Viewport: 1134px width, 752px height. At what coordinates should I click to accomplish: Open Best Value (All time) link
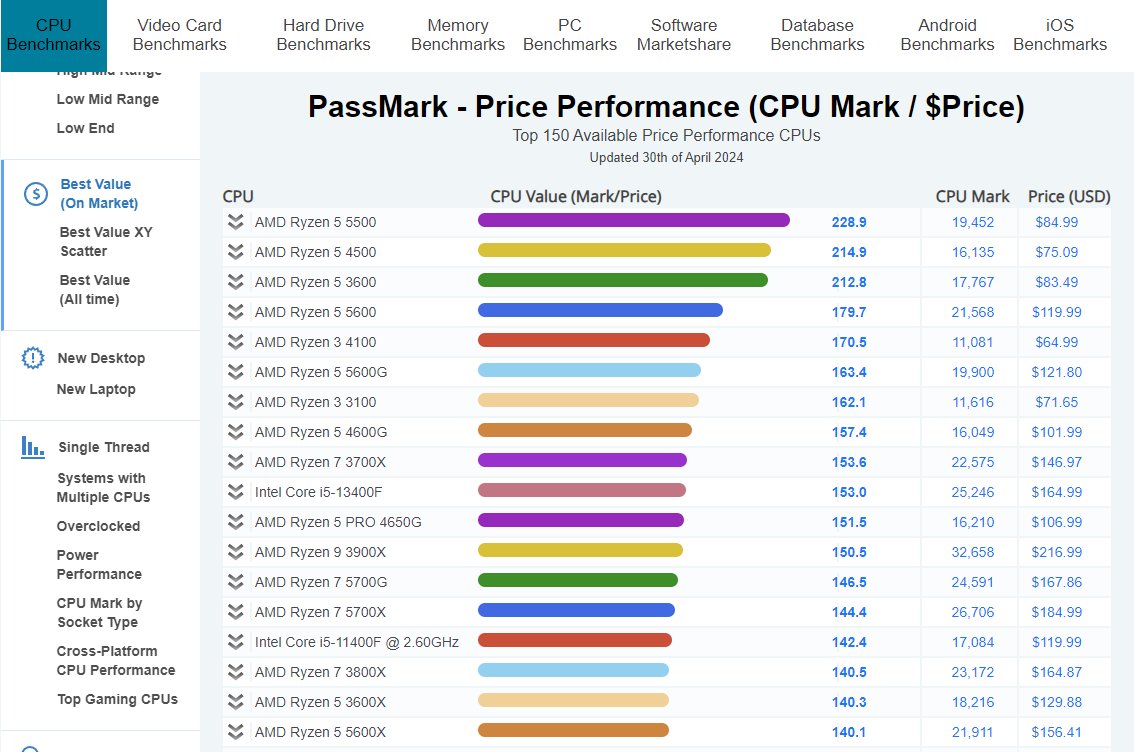point(95,289)
